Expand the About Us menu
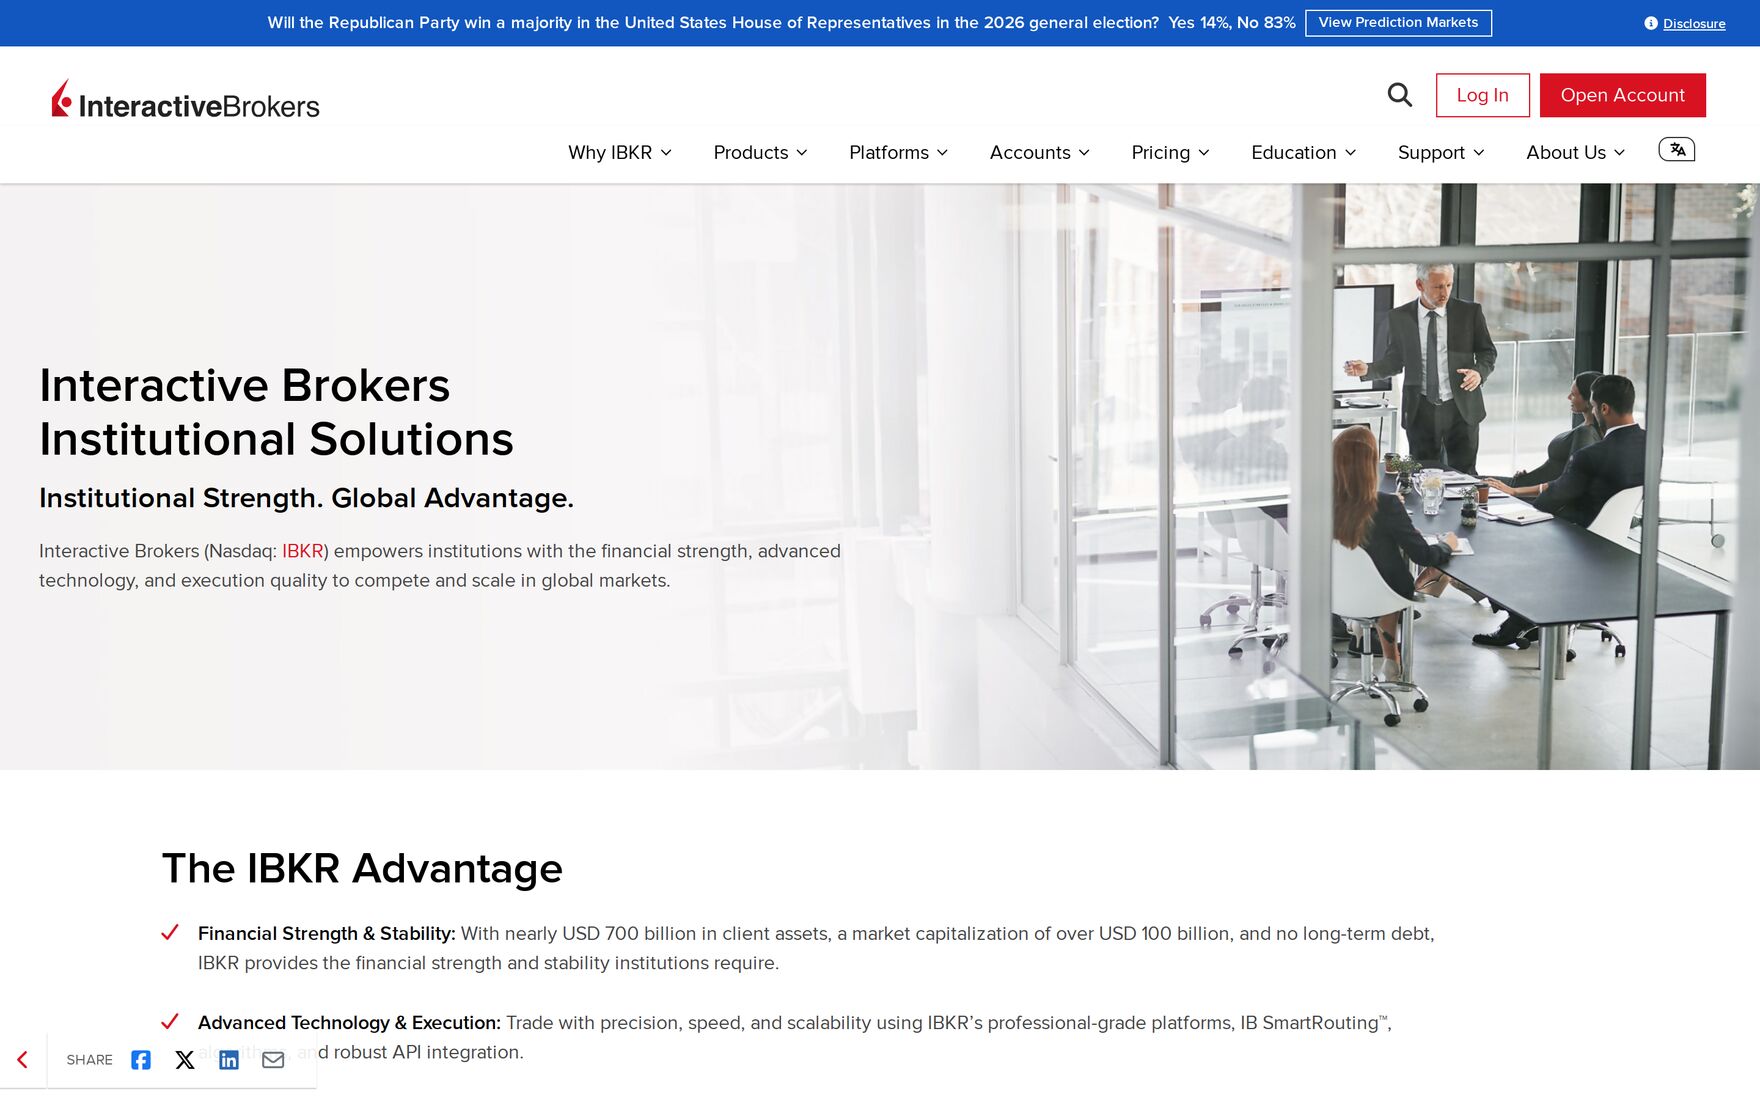 (x=1576, y=153)
